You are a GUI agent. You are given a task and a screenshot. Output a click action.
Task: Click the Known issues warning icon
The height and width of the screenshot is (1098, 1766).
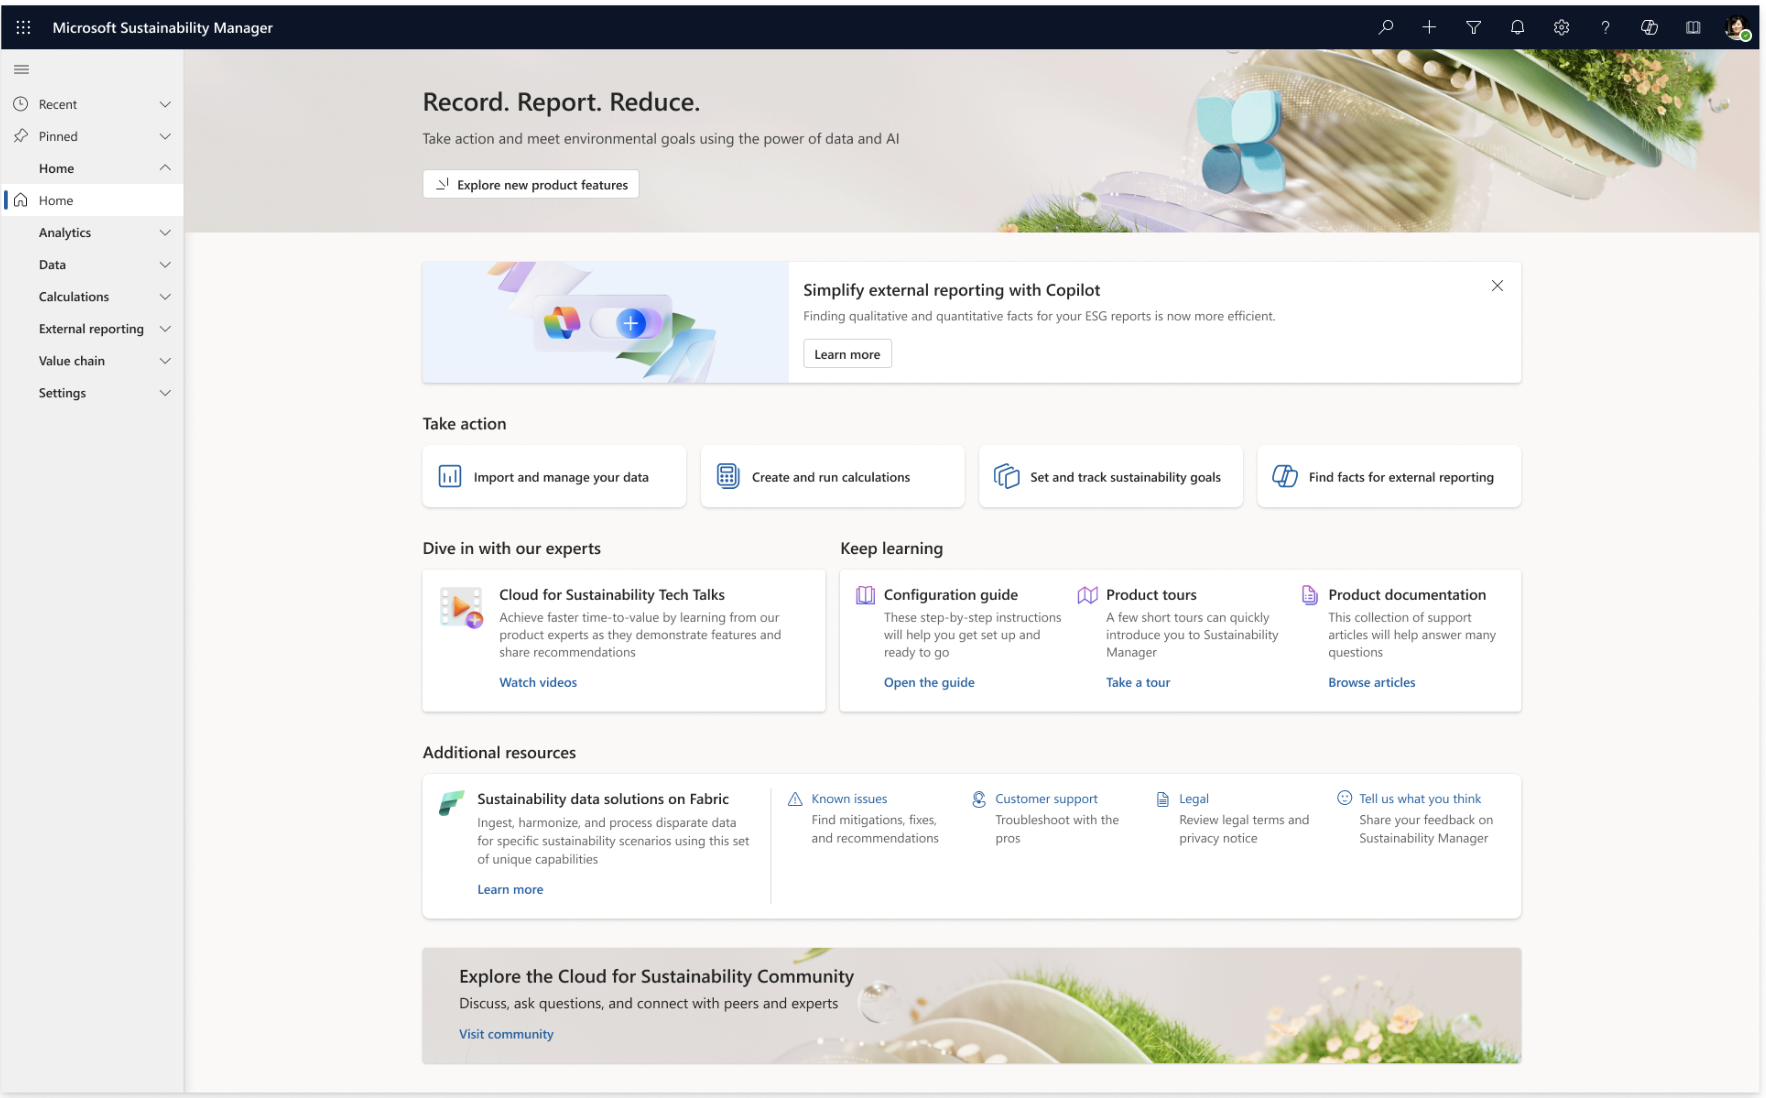pyautogui.click(x=795, y=799)
